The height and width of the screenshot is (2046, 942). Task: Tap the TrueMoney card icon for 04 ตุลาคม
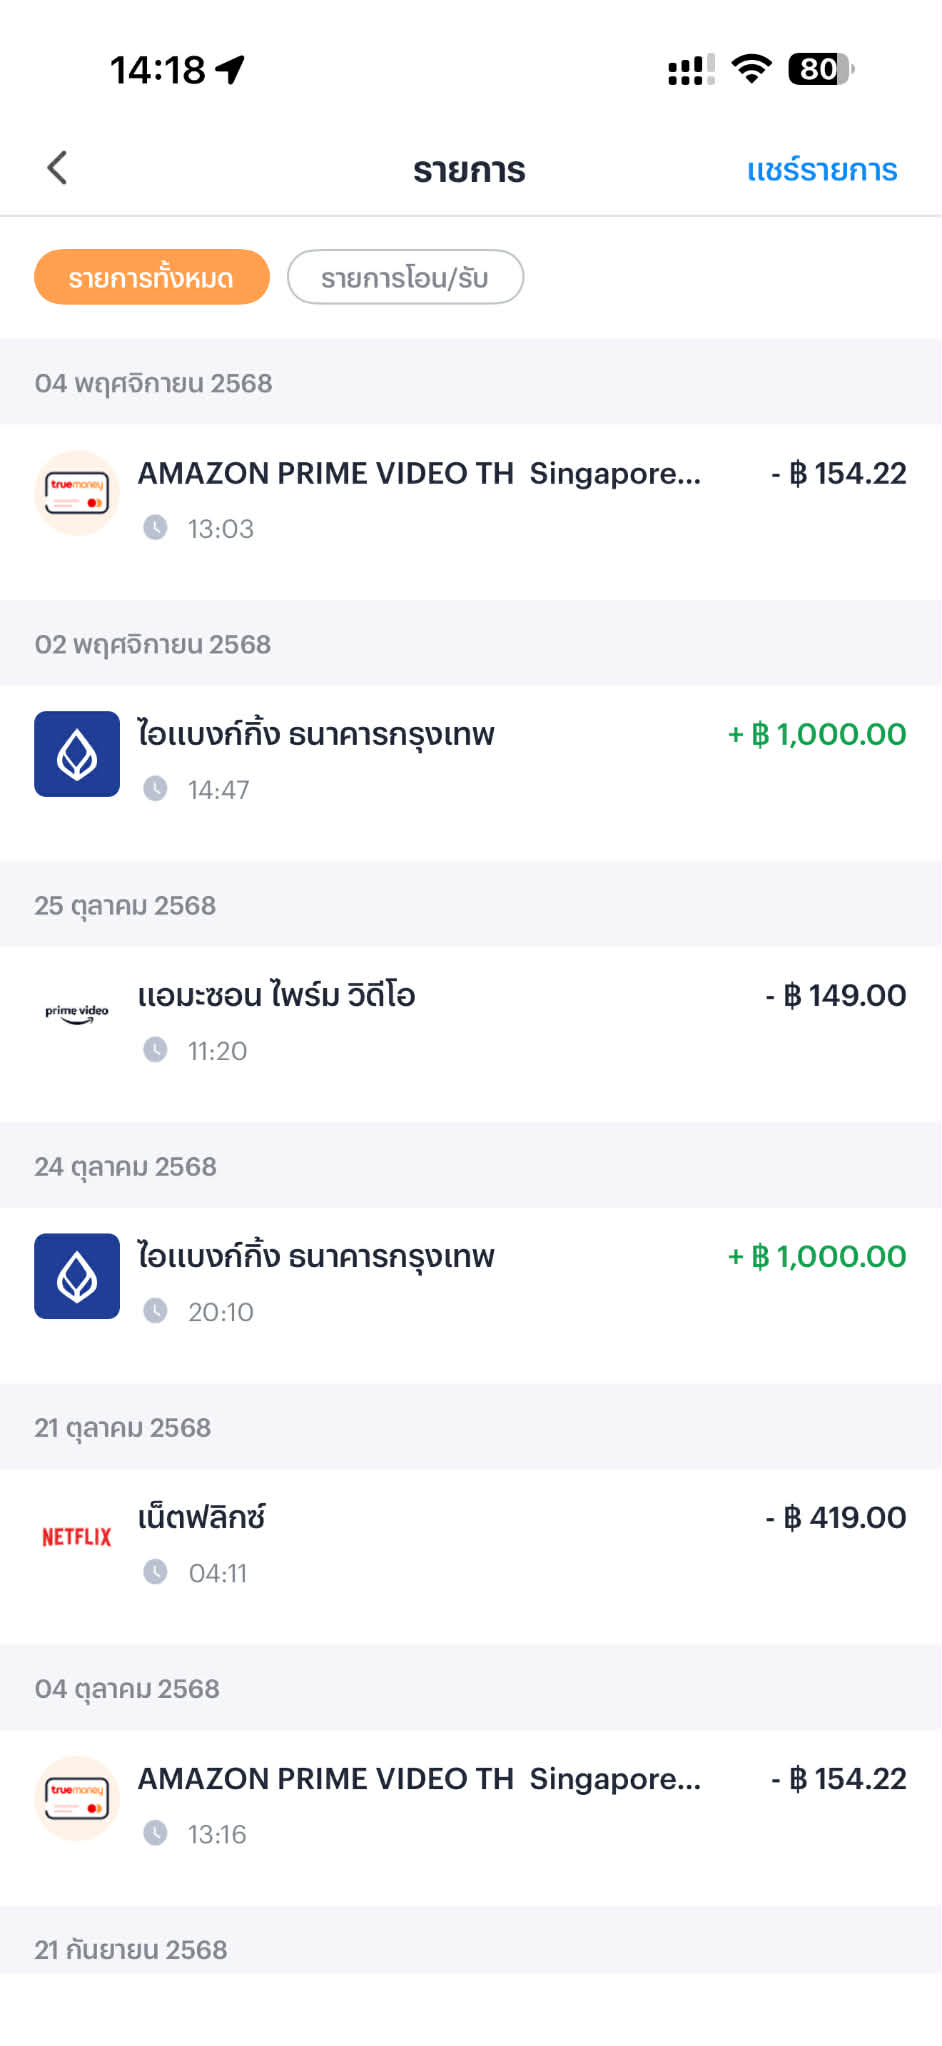point(77,1798)
